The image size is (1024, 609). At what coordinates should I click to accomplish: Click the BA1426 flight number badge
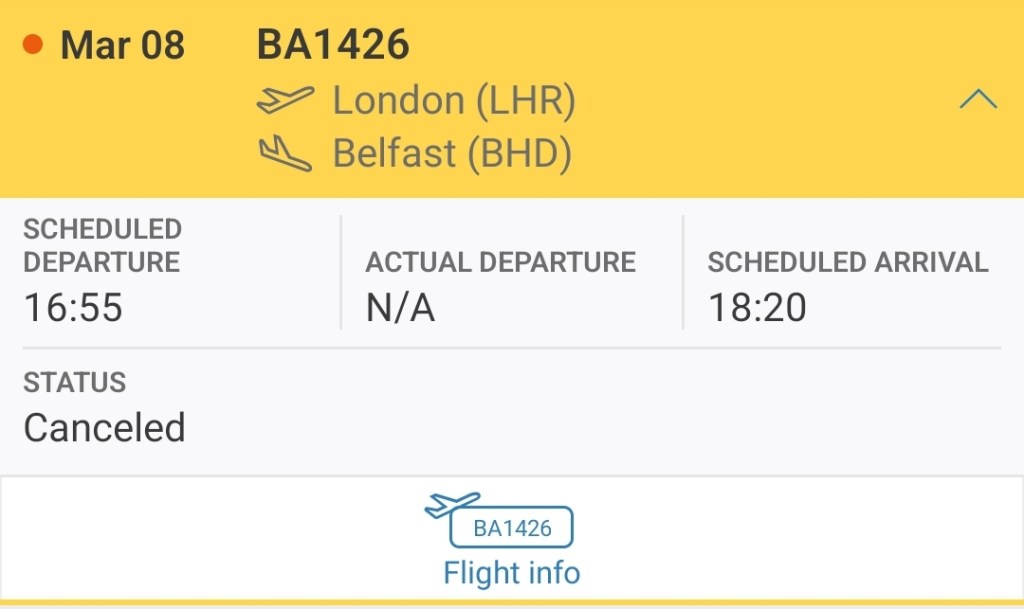511,528
